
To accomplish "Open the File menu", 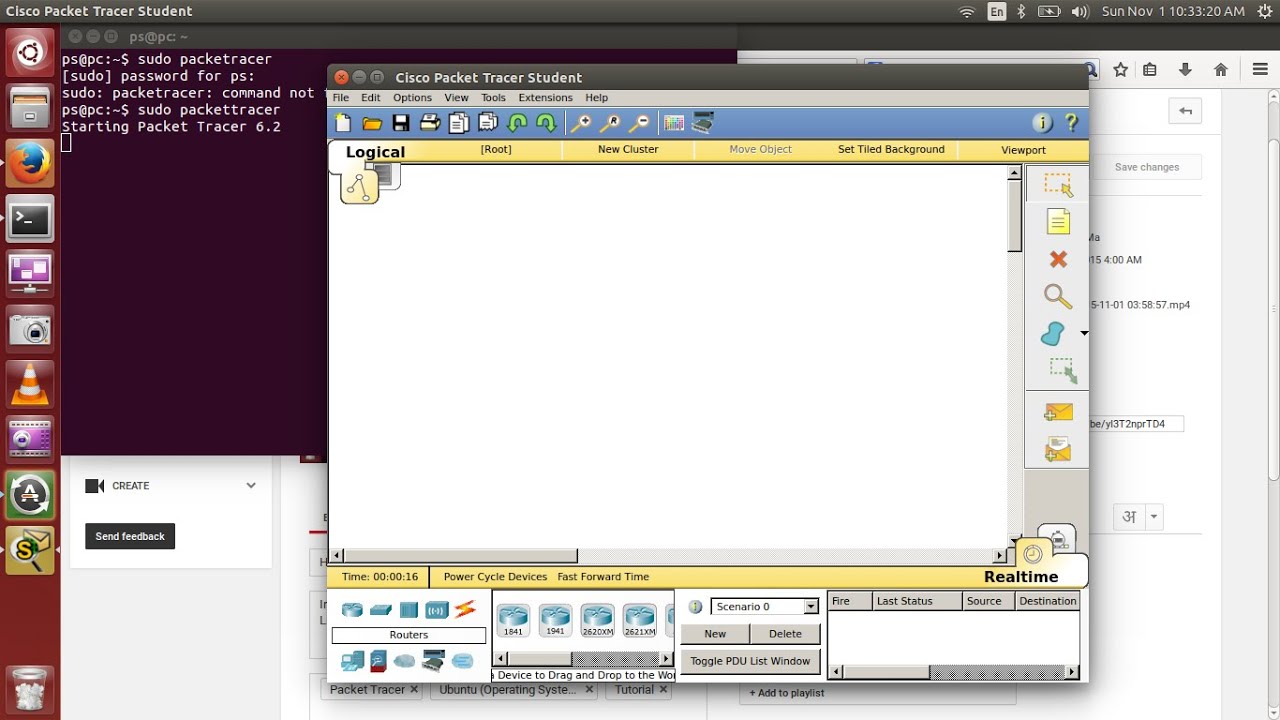I will (341, 98).
